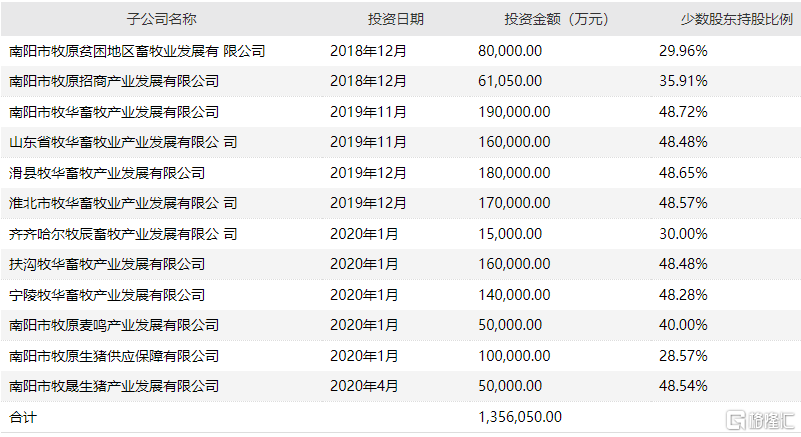
Task: Click the amount 61,050.00
Action: [x=510, y=81]
